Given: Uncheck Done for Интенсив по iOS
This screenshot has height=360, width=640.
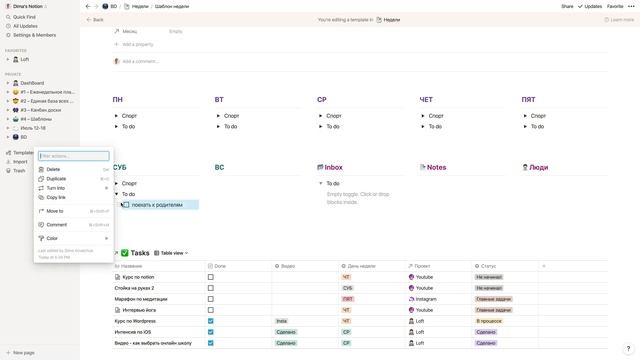Looking at the screenshot, I should click(x=211, y=332).
